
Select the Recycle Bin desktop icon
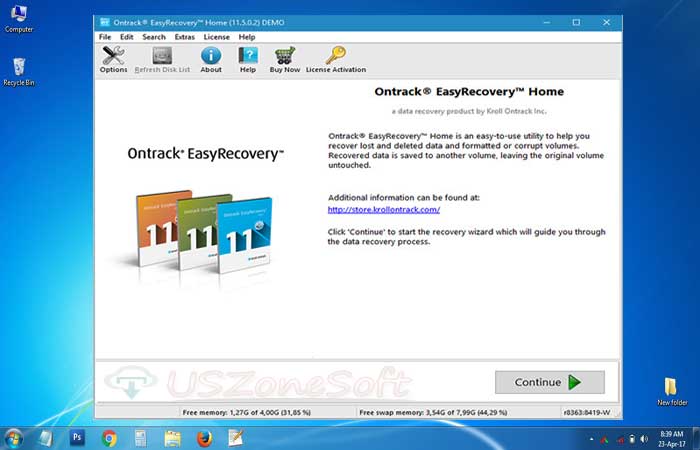point(19,71)
